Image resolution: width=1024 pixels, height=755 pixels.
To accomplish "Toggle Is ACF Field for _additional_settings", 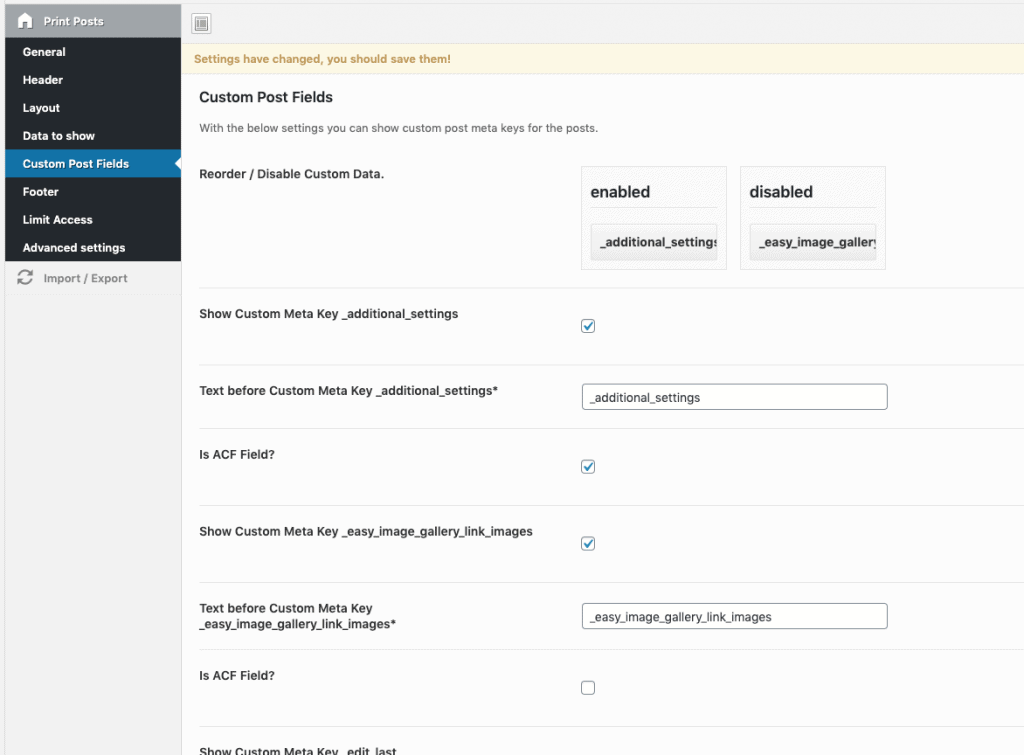I will click(x=588, y=467).
